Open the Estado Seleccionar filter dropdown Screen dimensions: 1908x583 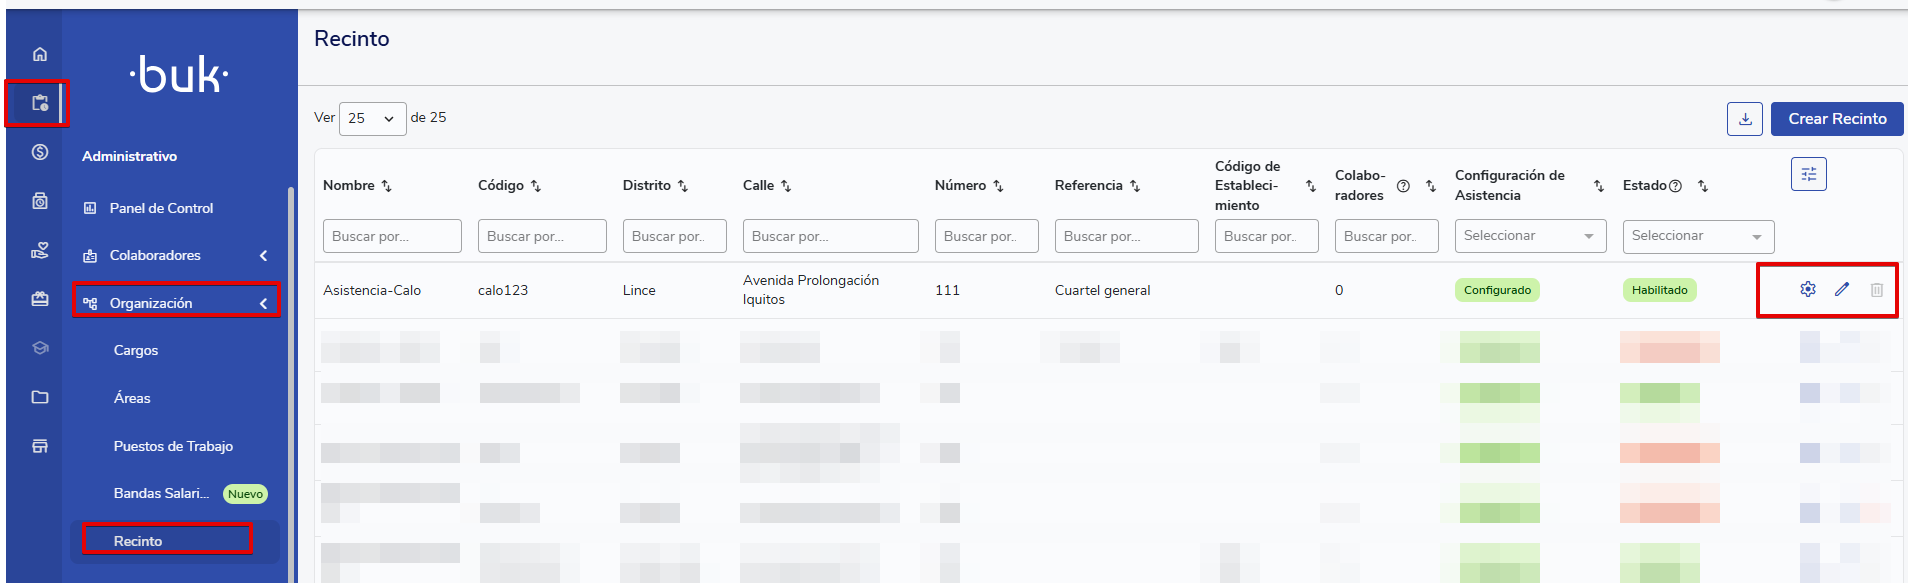point(1697,236)
